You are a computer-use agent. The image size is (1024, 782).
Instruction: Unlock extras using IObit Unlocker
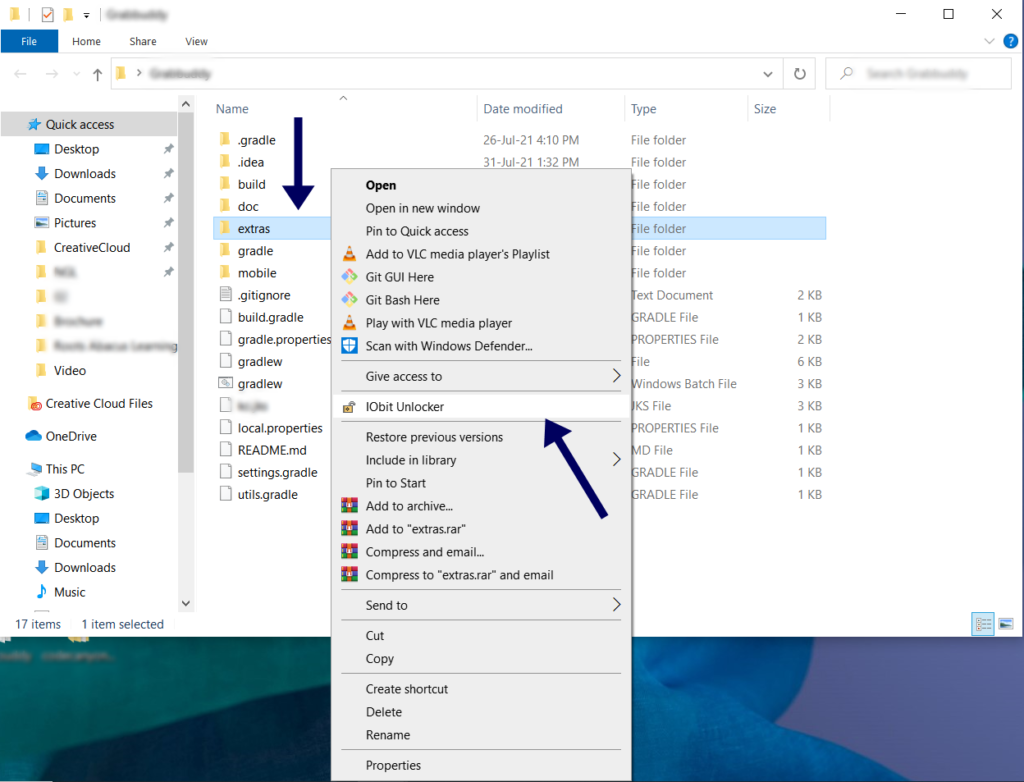tap(406, 404)
